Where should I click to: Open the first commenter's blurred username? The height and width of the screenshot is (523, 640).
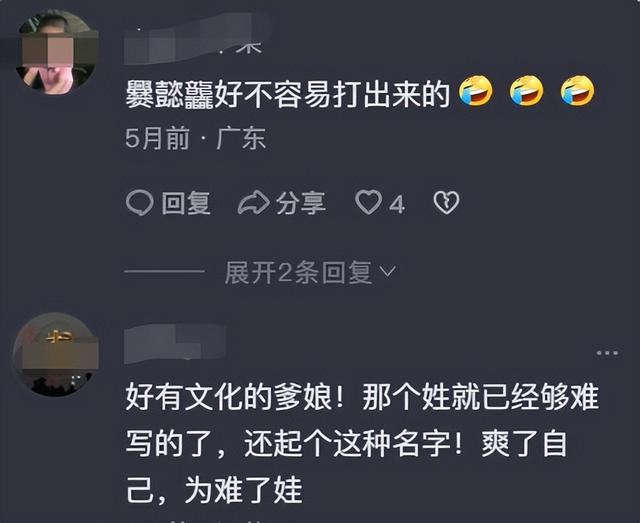[x=196, y=39]
